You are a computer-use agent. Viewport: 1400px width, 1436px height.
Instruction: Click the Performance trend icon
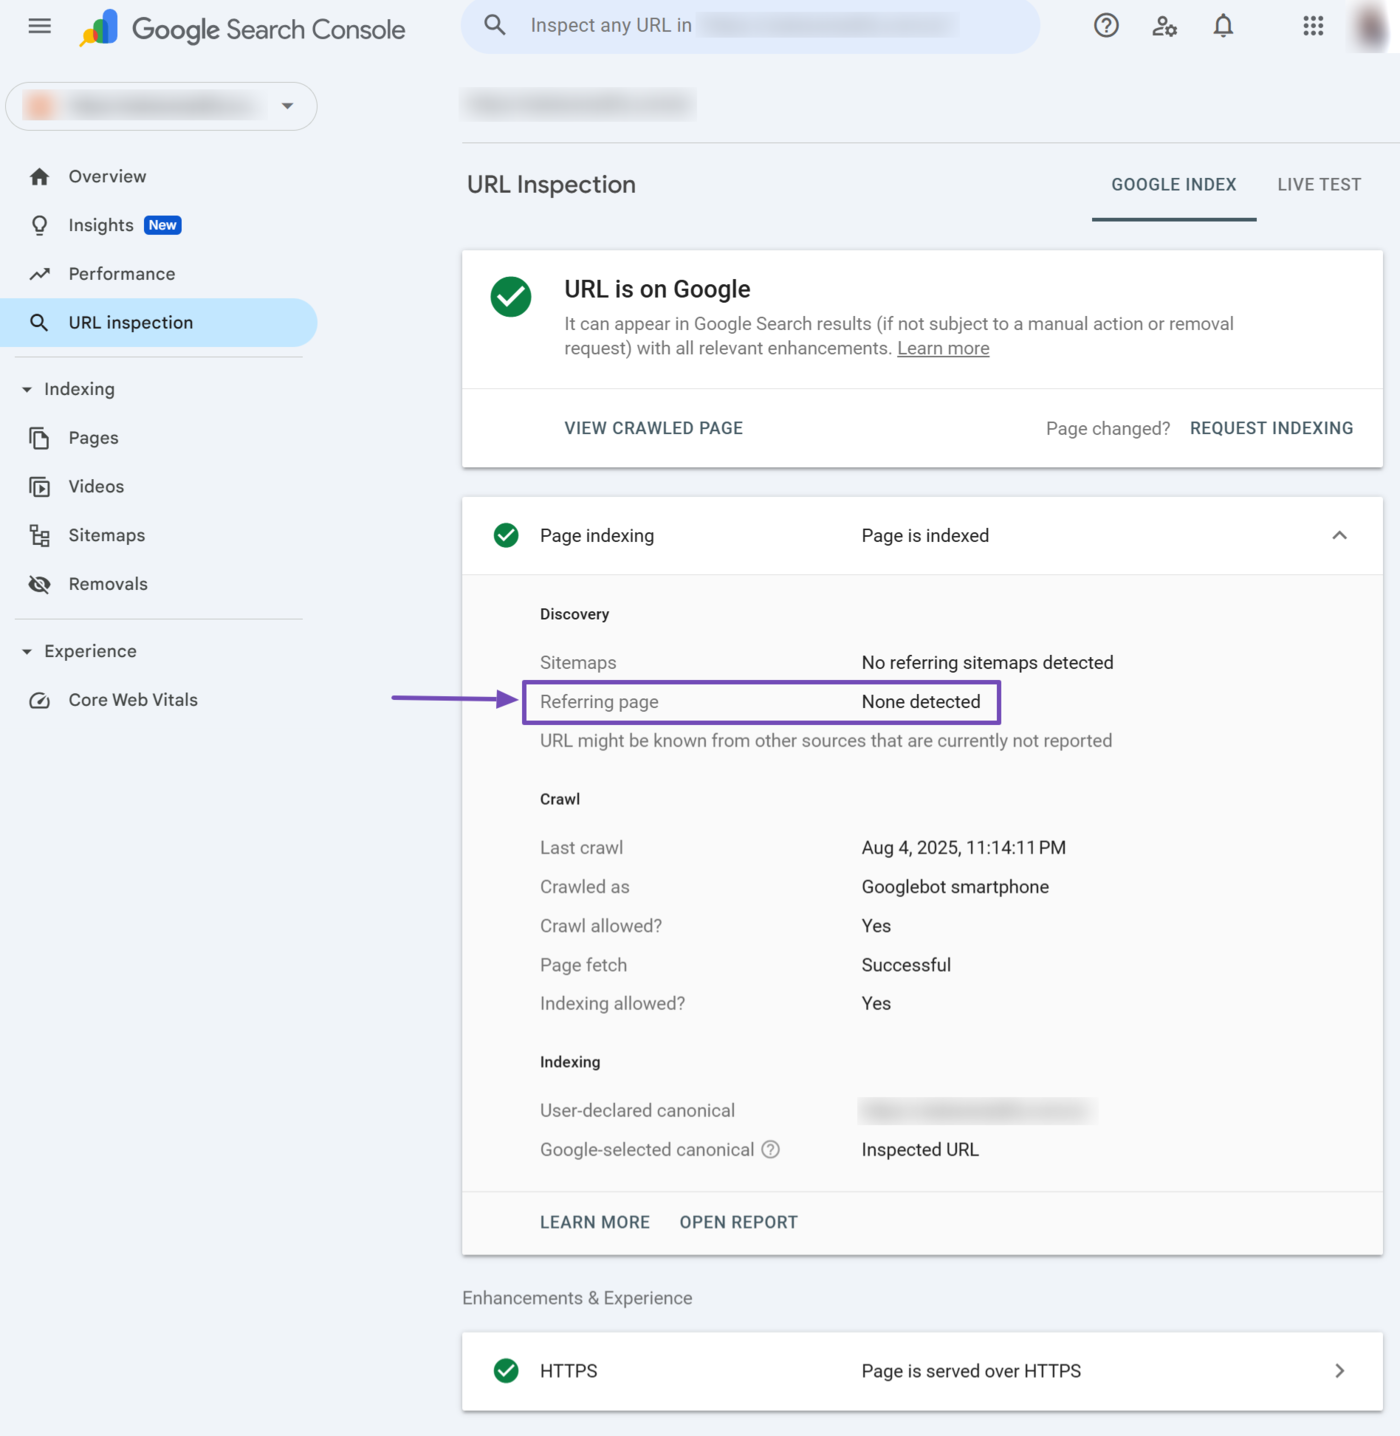40,274
